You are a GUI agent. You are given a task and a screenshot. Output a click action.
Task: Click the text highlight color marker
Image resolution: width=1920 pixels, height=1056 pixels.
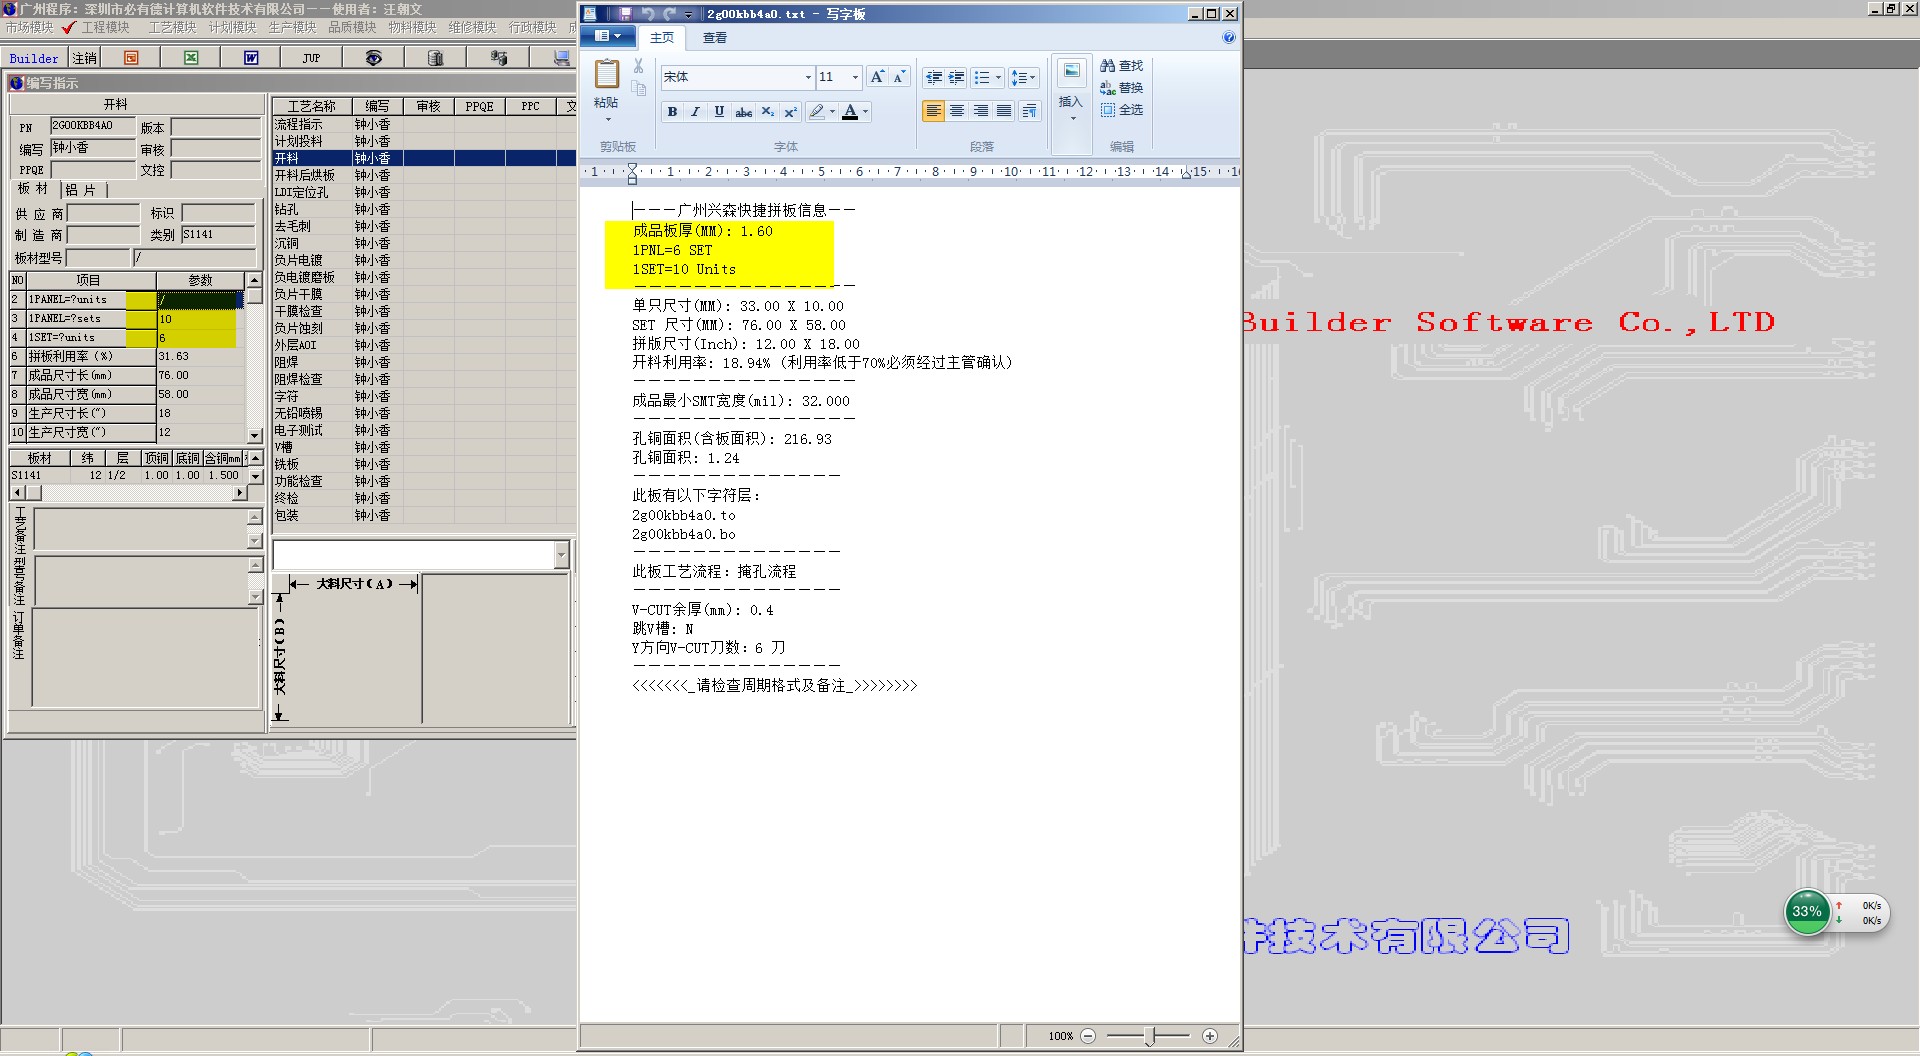817,112
